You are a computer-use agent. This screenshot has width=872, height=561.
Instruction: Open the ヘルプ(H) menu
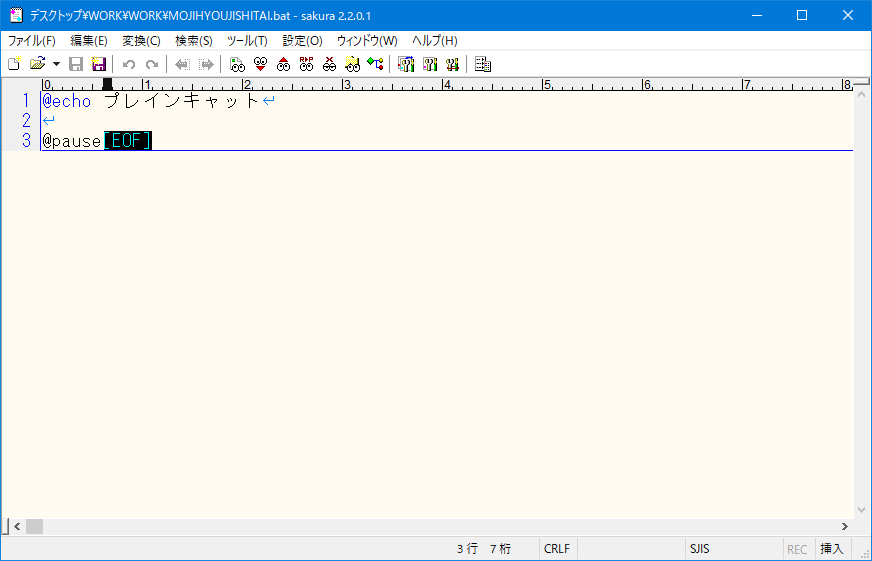(435, 41)
